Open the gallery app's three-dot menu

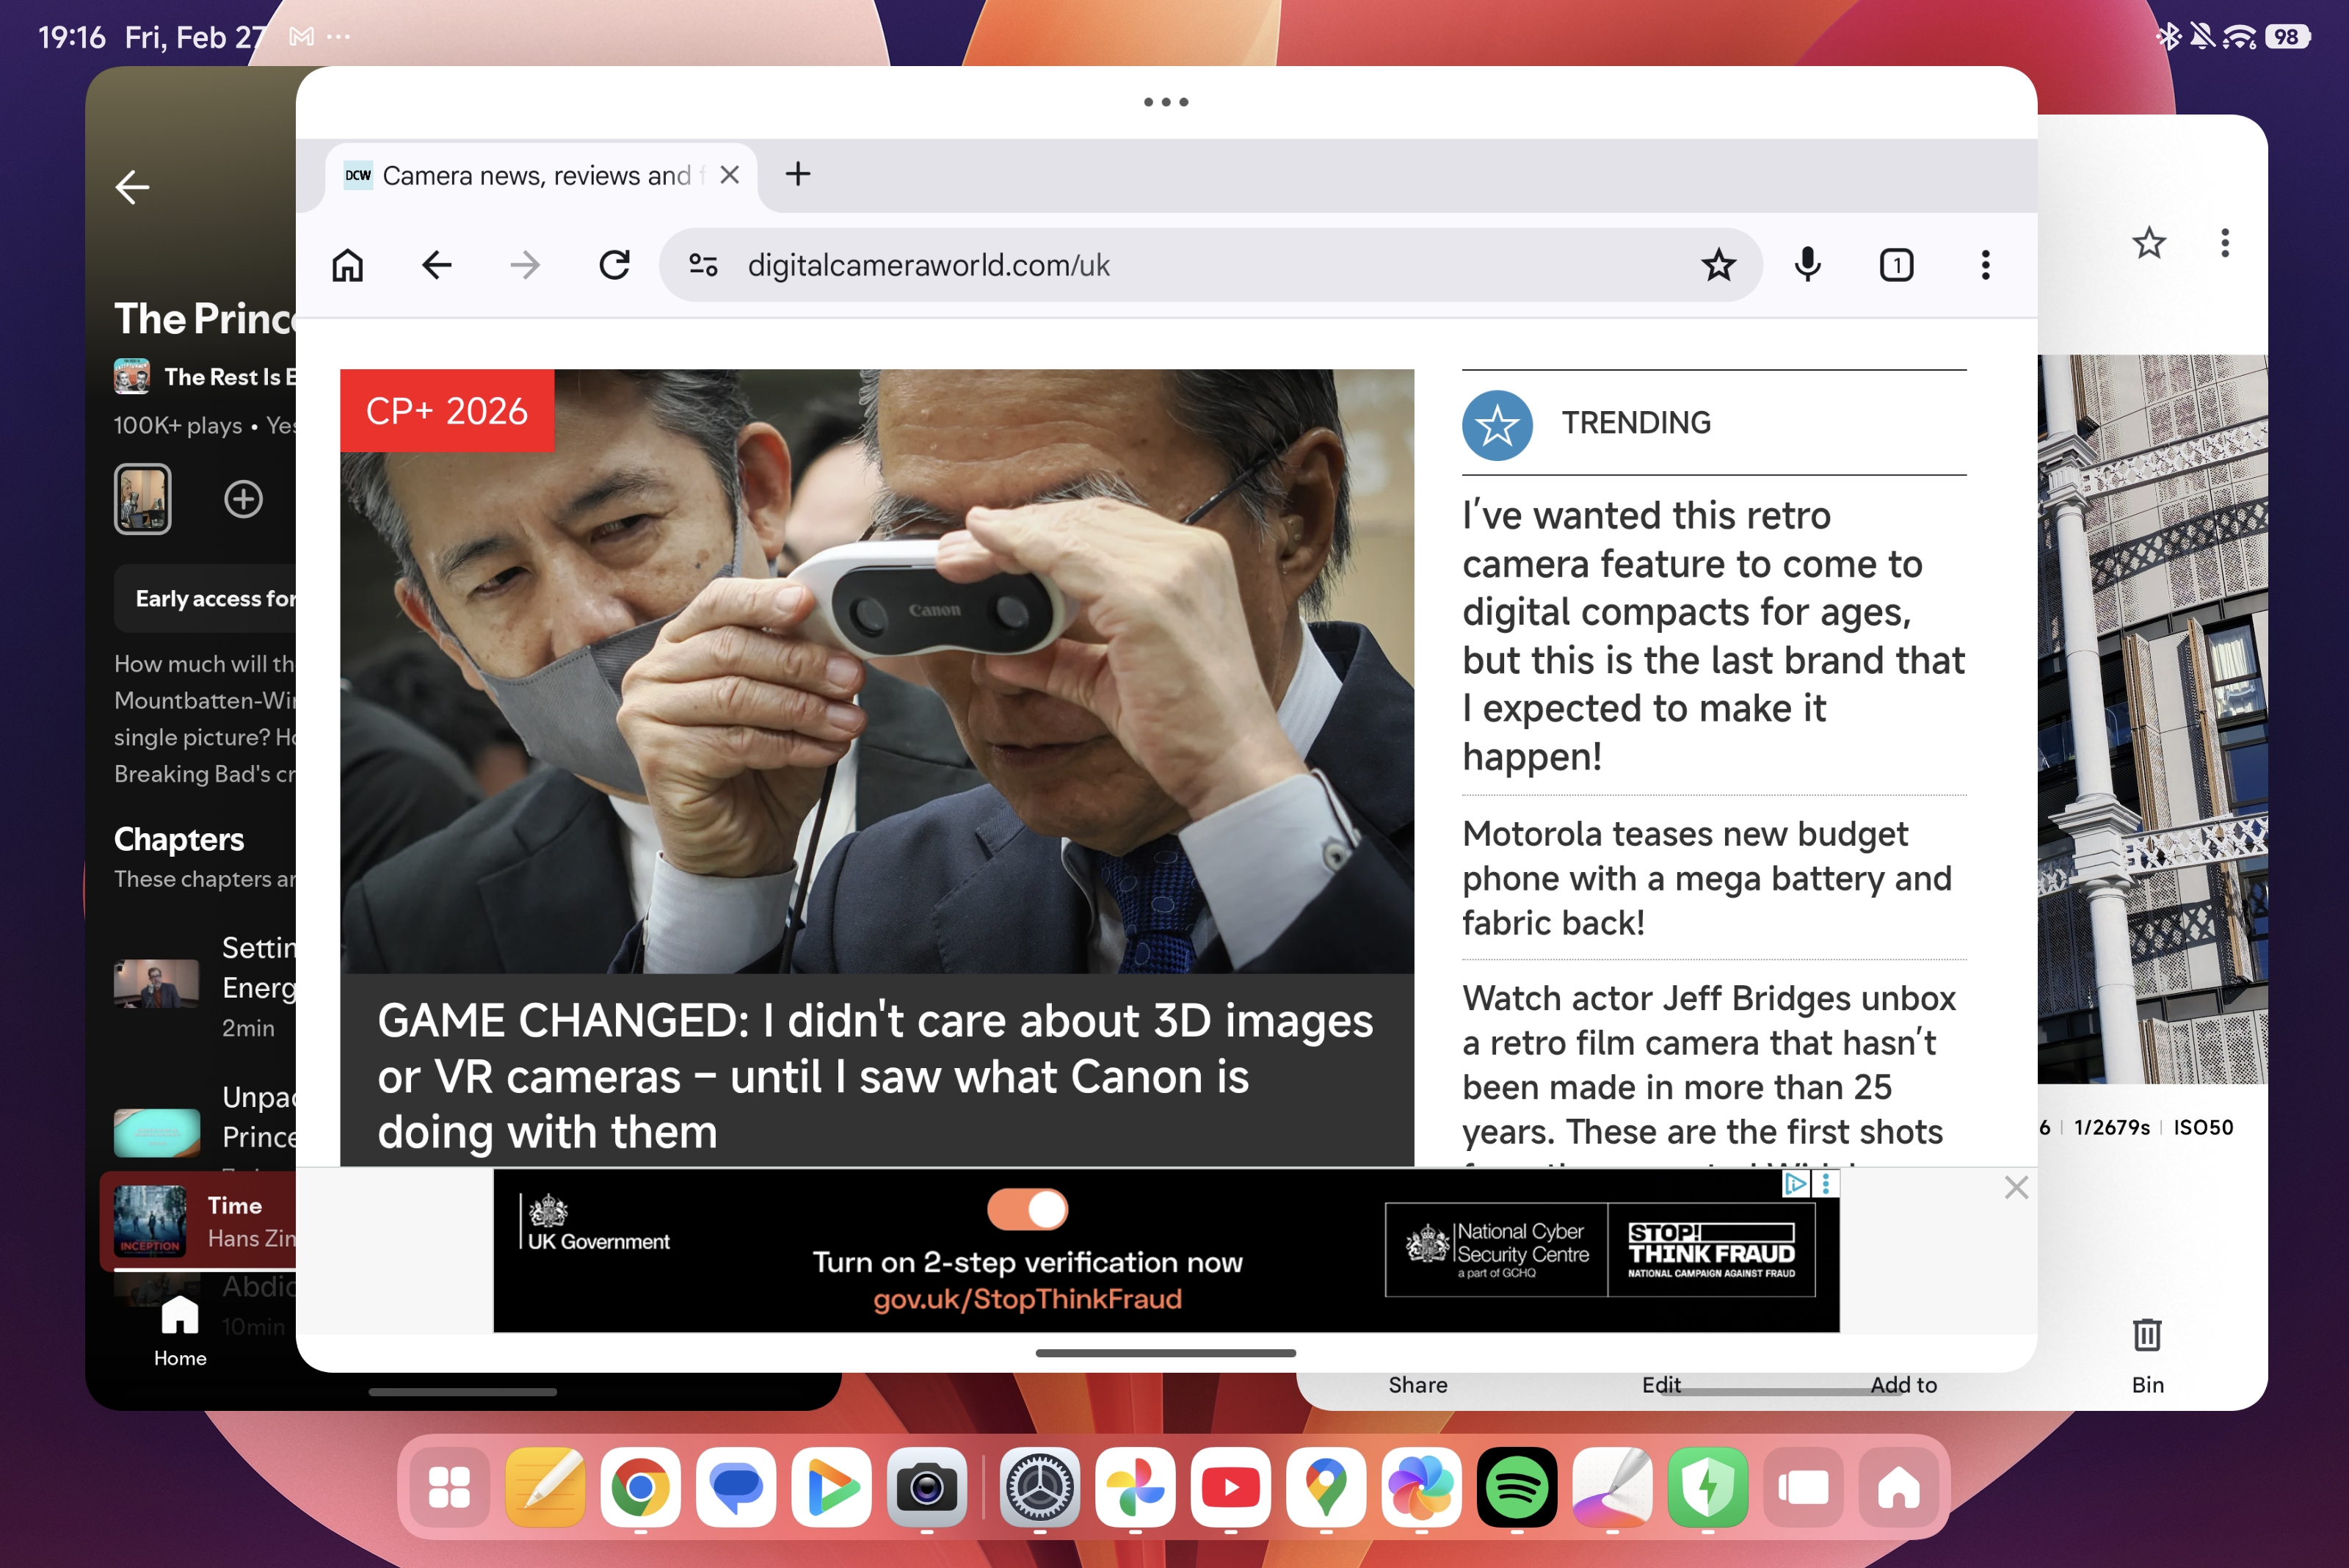pyautogui.click(x=2224, y=242)
